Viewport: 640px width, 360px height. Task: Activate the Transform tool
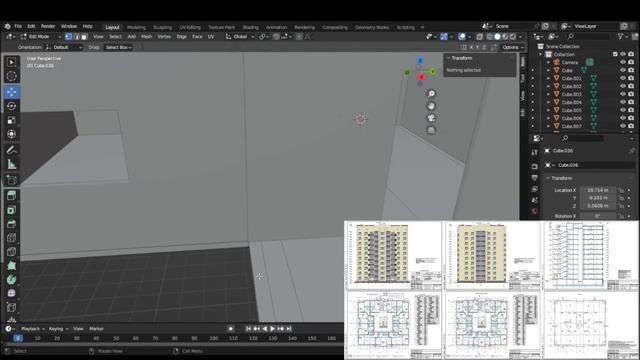11,134
